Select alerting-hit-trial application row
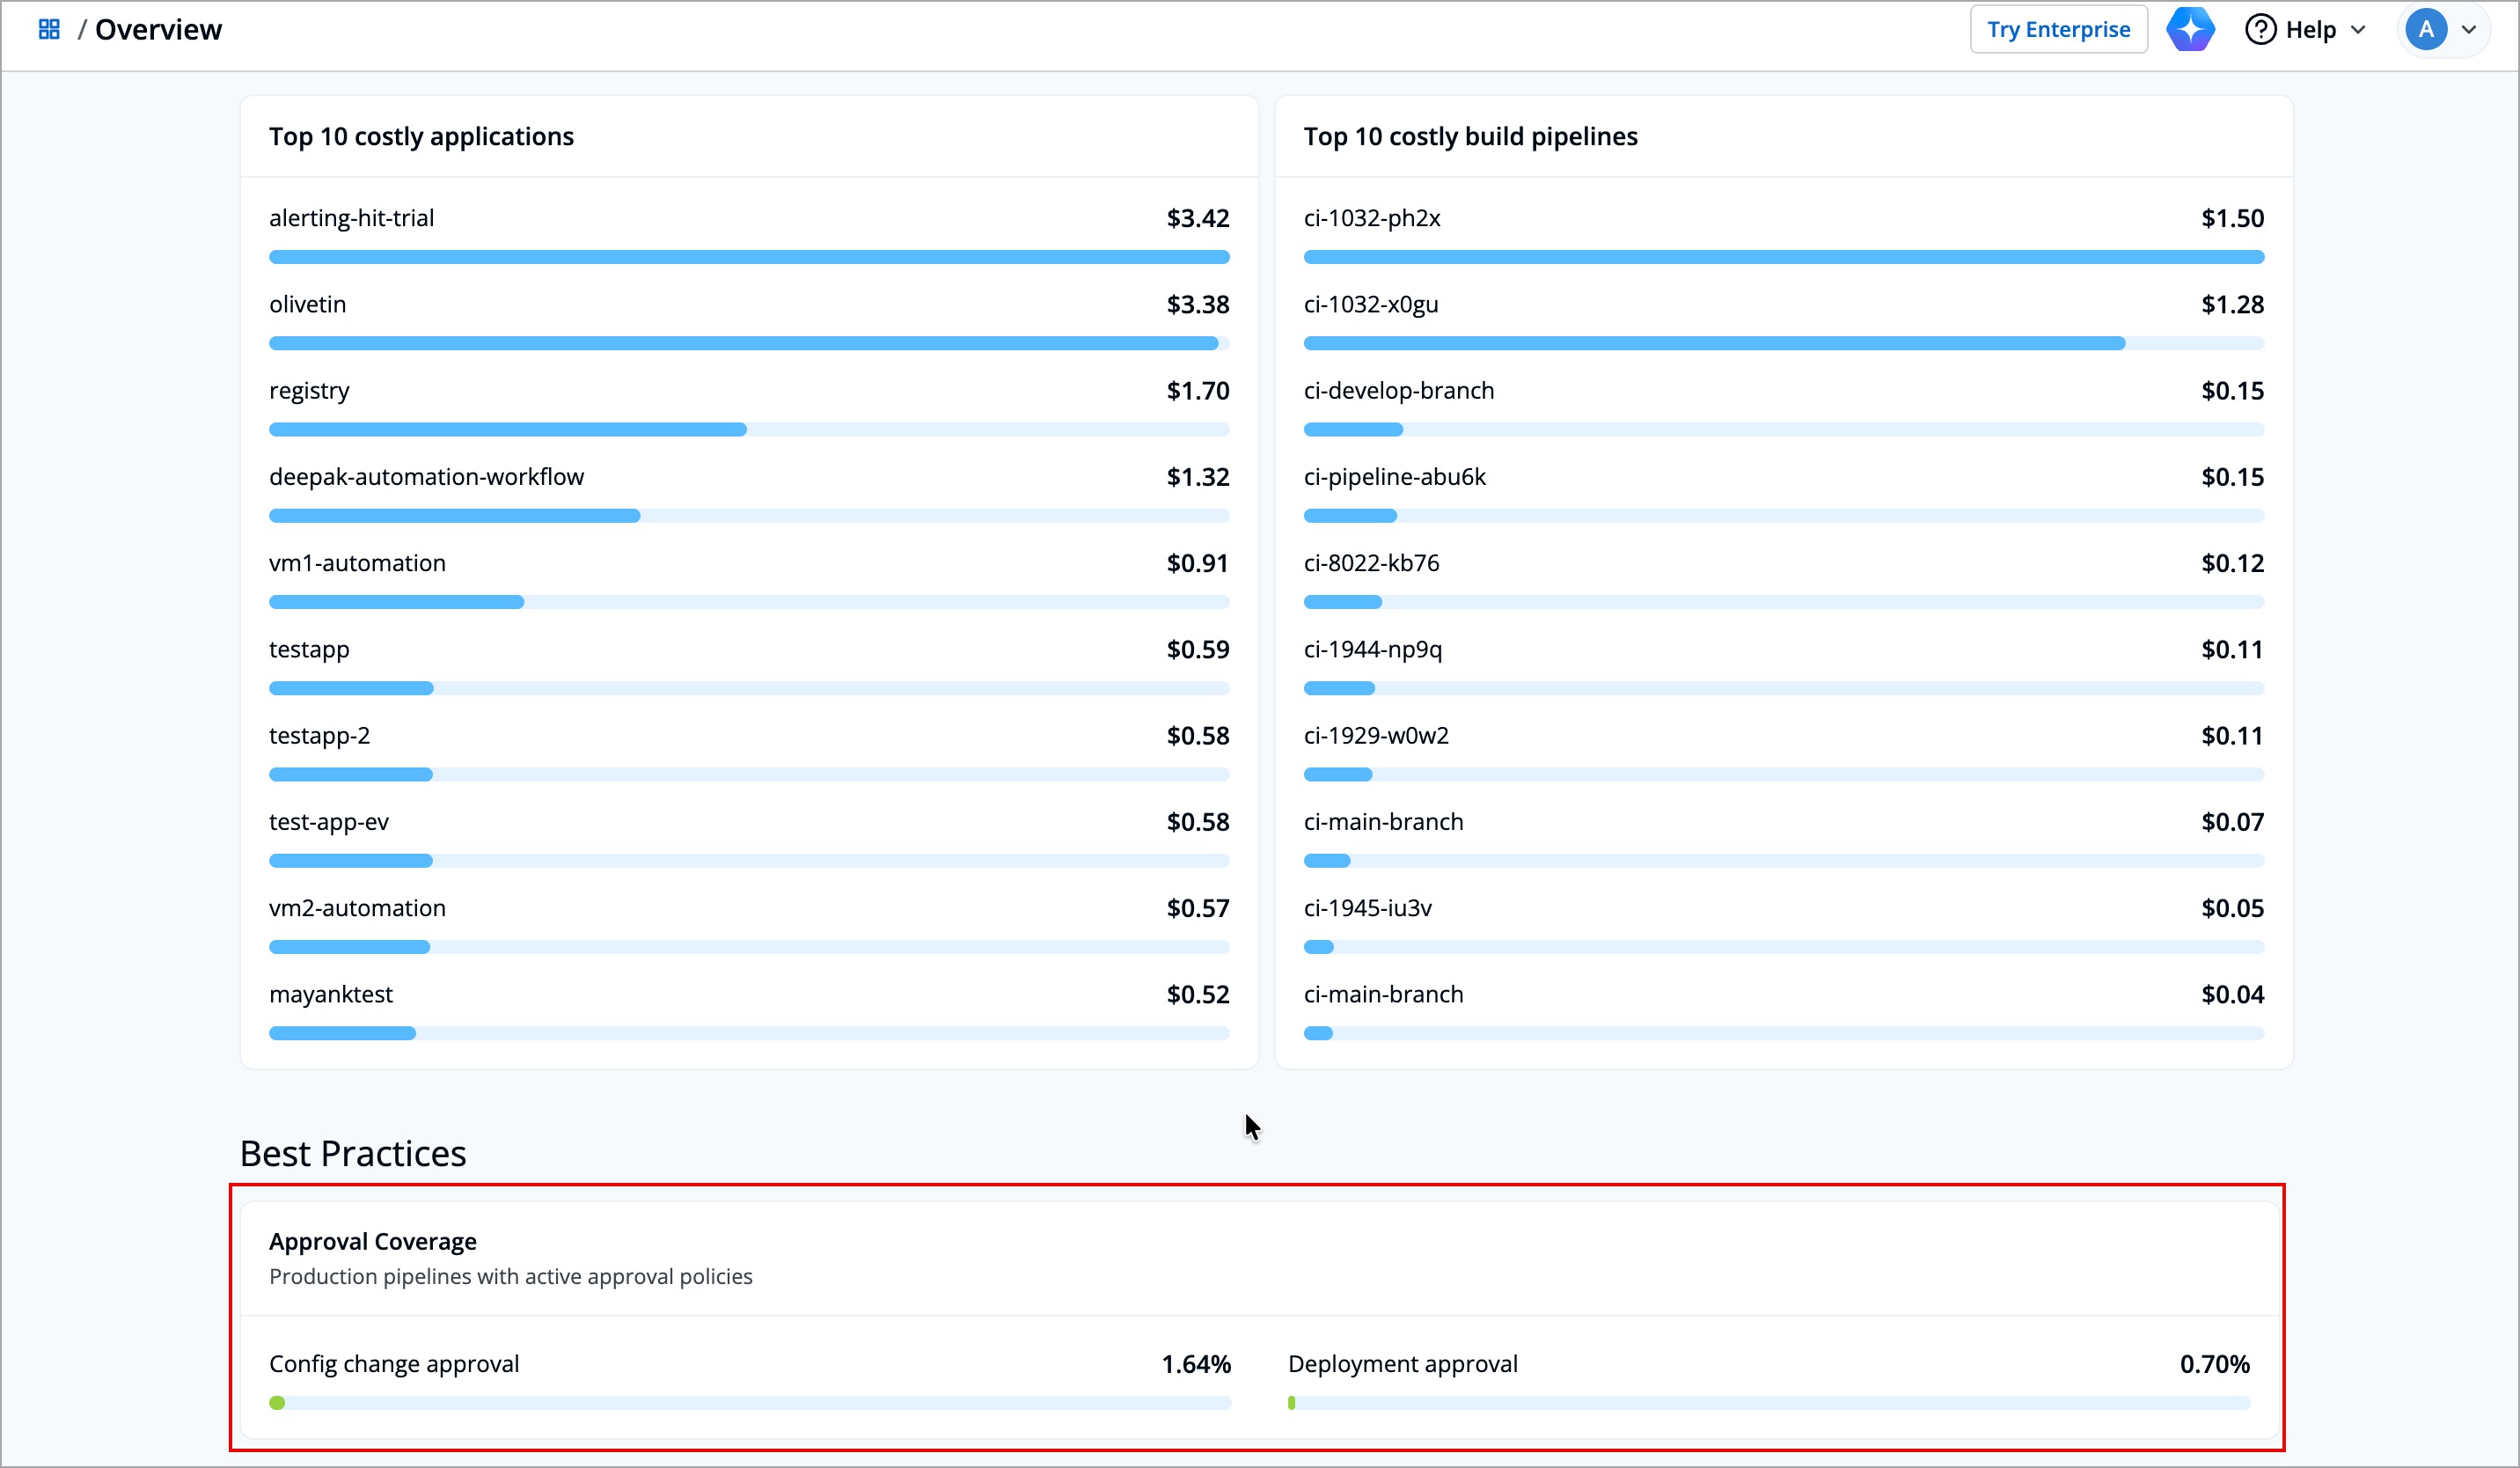This screenshot has width=2520, height=1468. (351, 218)
